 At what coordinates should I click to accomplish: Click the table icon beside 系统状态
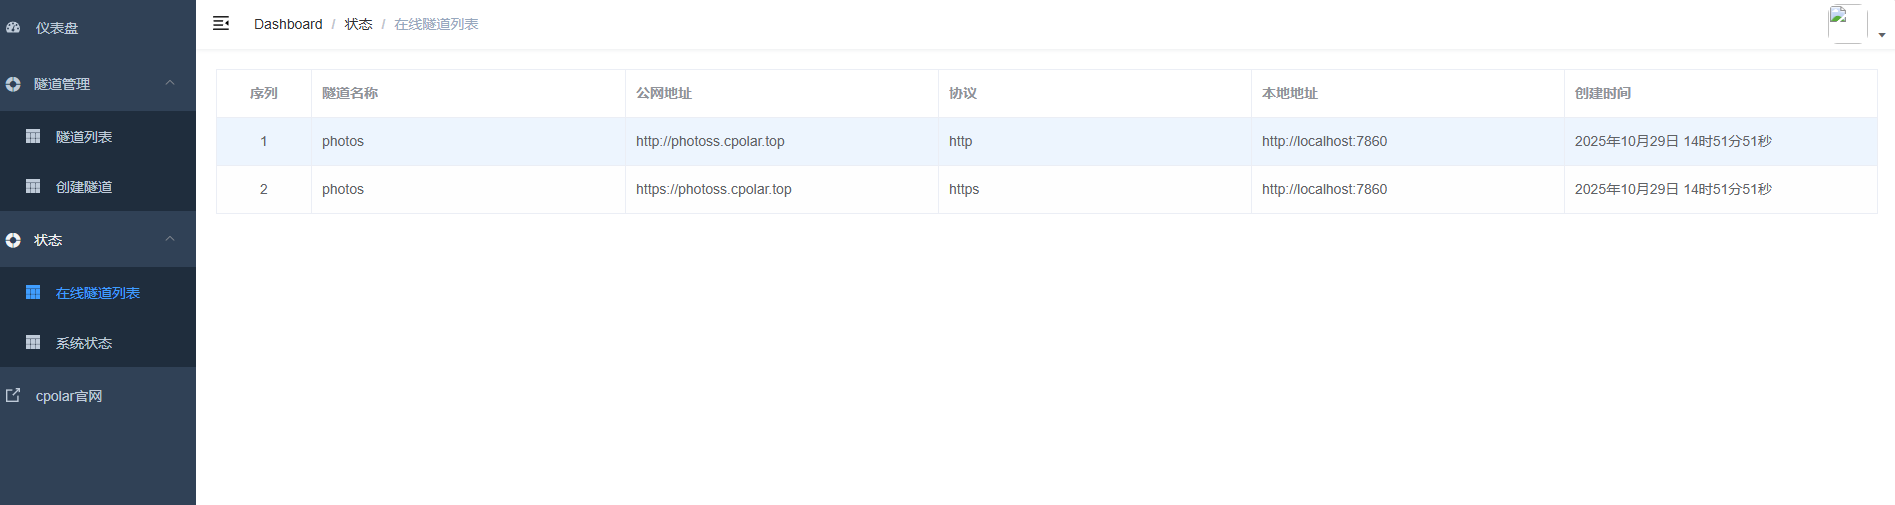pyautogui.click(x=33, y=342)
